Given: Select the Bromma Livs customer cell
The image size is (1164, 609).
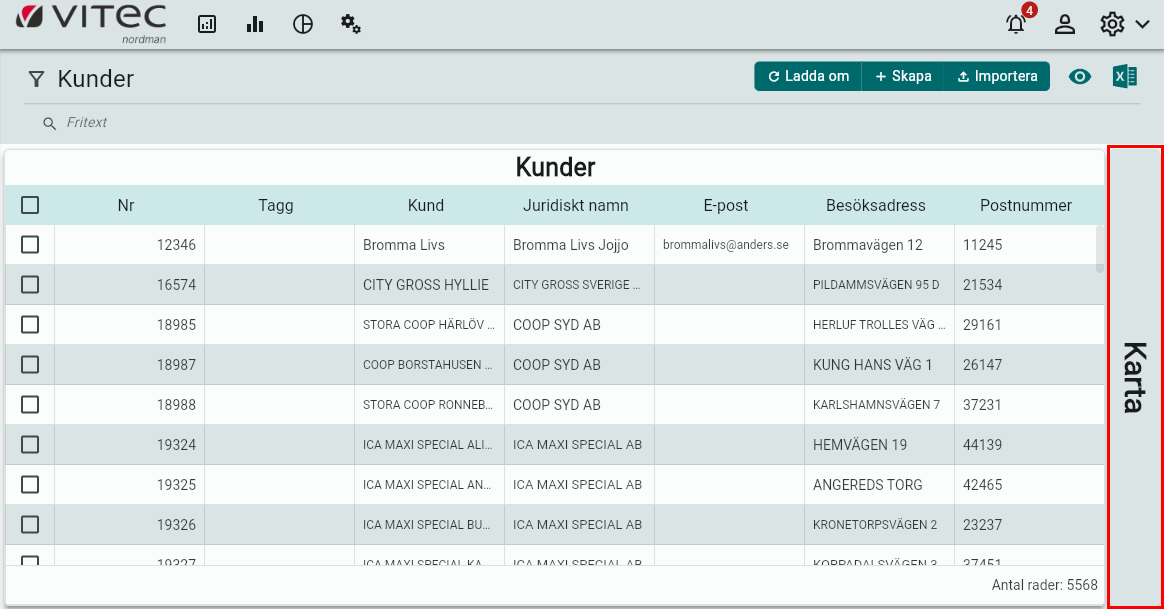Looking at the screenshot, I should (429, 245).
